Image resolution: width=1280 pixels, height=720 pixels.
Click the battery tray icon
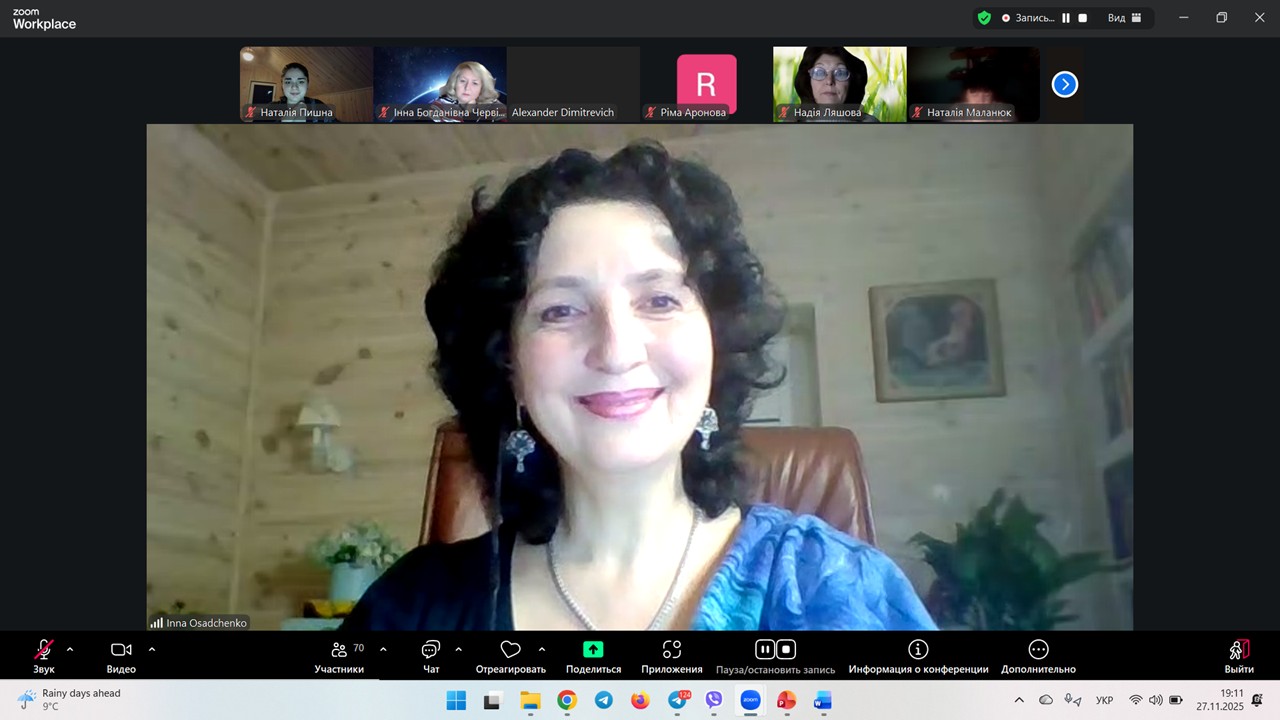click(1176, 700)
